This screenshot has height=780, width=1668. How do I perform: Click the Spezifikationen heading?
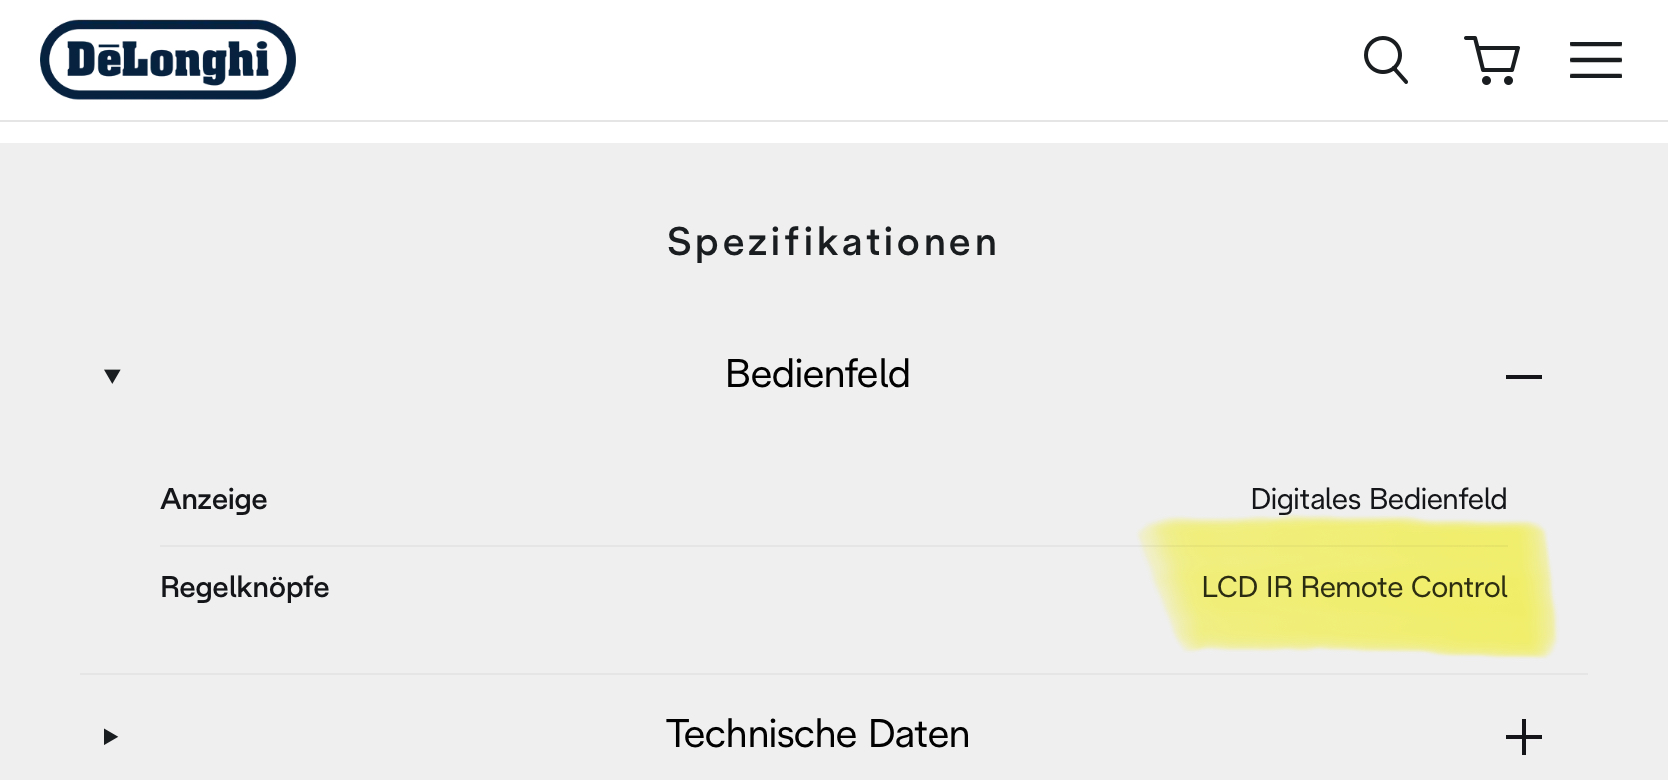click(x=832, y=242)
